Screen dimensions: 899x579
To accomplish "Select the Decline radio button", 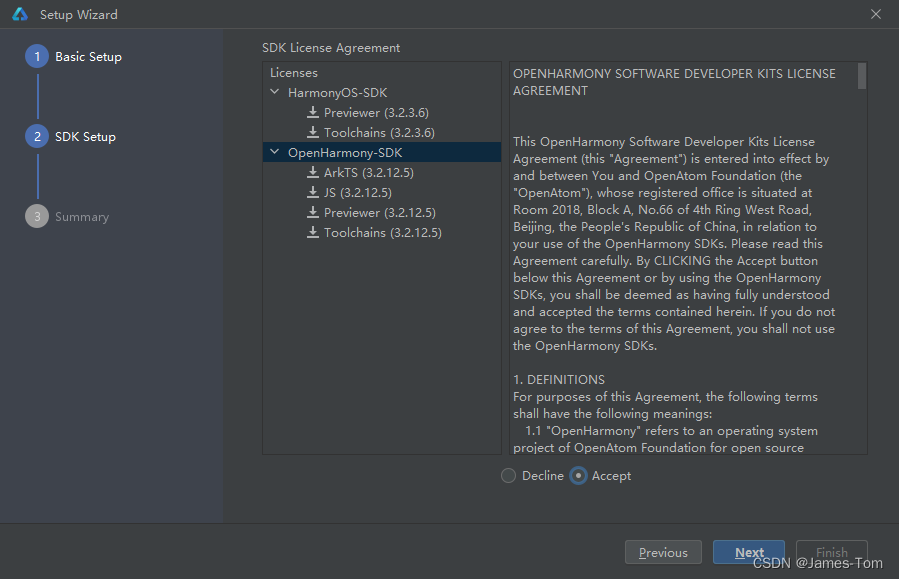I will coord(508,476).
